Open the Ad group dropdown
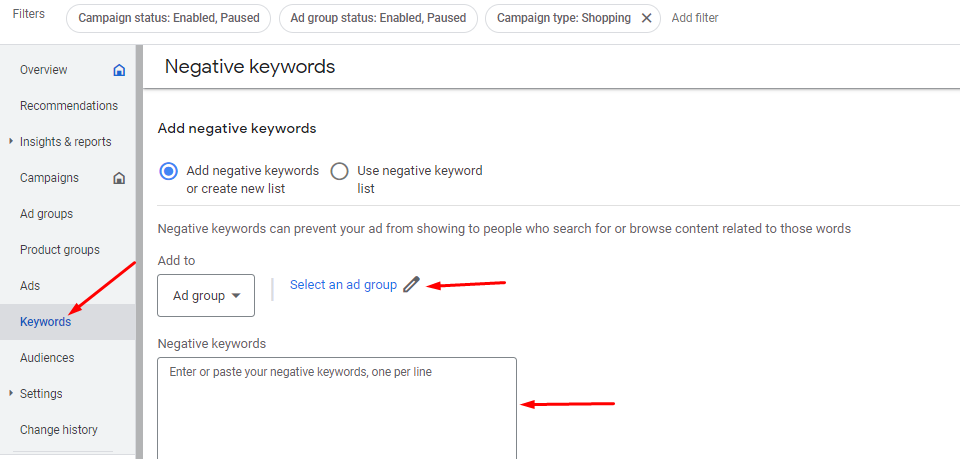This screenshot has width=960, height=459. [x=206, y=296]
